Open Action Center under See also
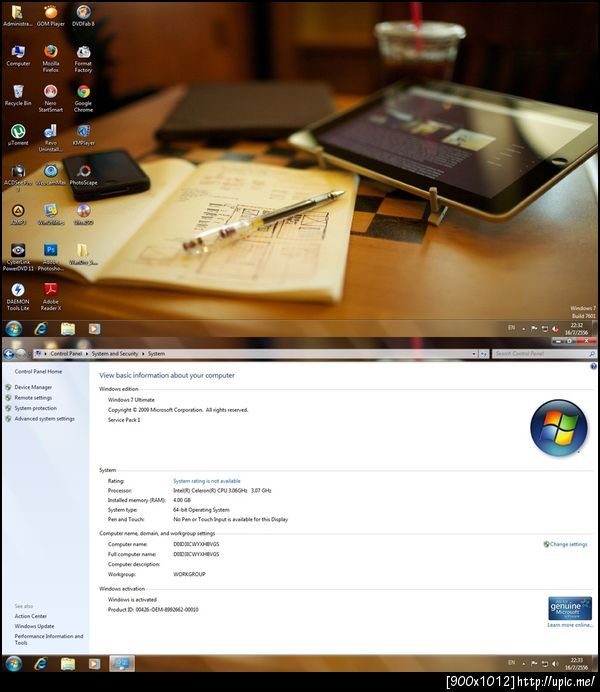This screenshot has width=600, height=692. click(x=30, y=616)
